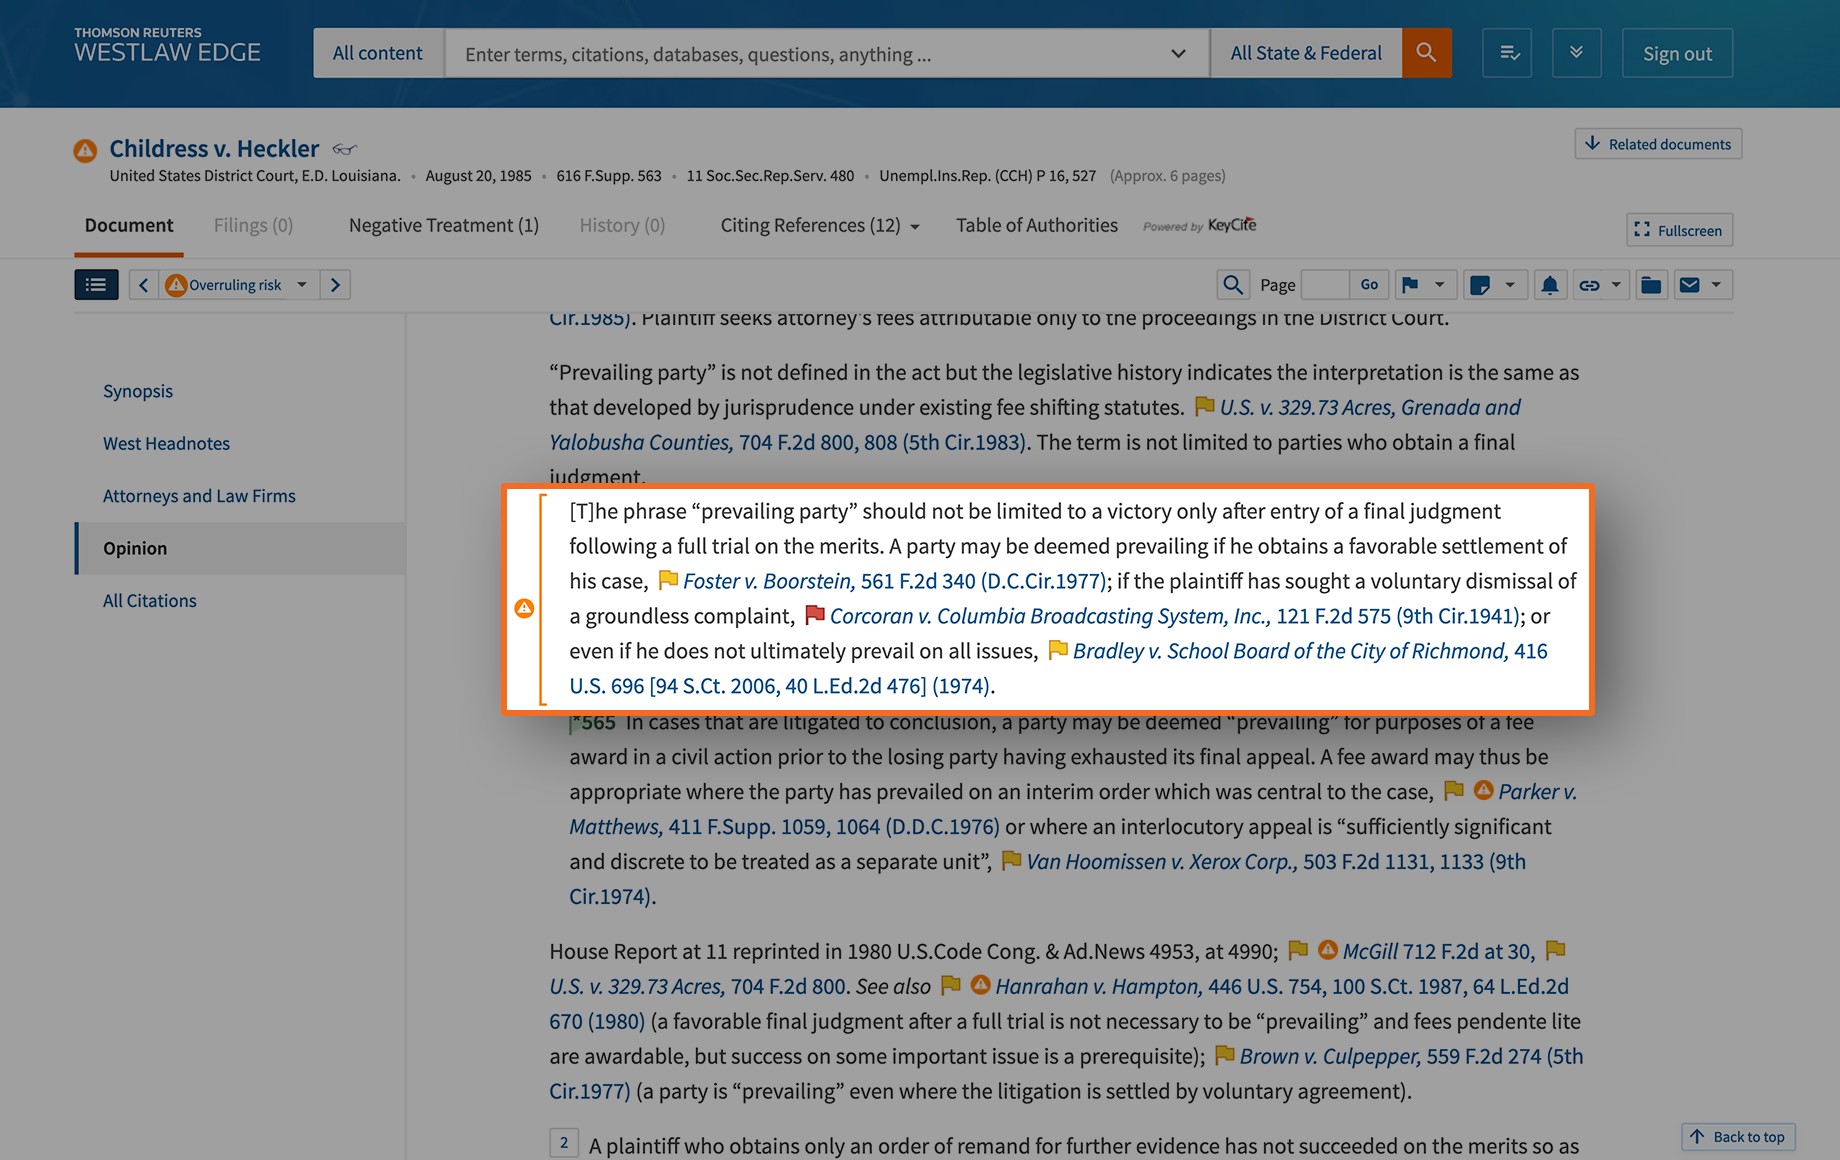The height and width of the screenshot is (1160, 1840).
Task: Jump to West Headnotes section
Action: point(166,443)
